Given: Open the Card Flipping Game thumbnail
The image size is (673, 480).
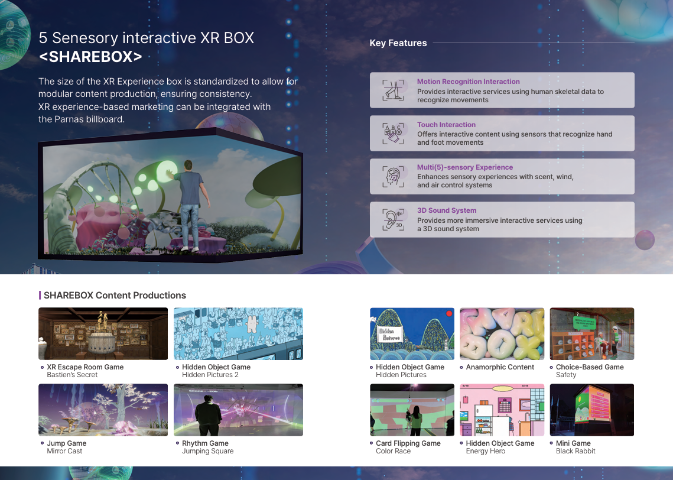Looking at the screenshot, I should (412, 410).
